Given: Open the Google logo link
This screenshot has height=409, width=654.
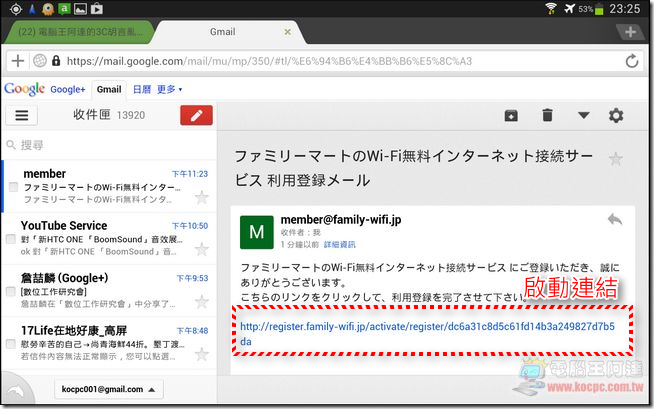Looking at the screenshot, I should 24,89.
